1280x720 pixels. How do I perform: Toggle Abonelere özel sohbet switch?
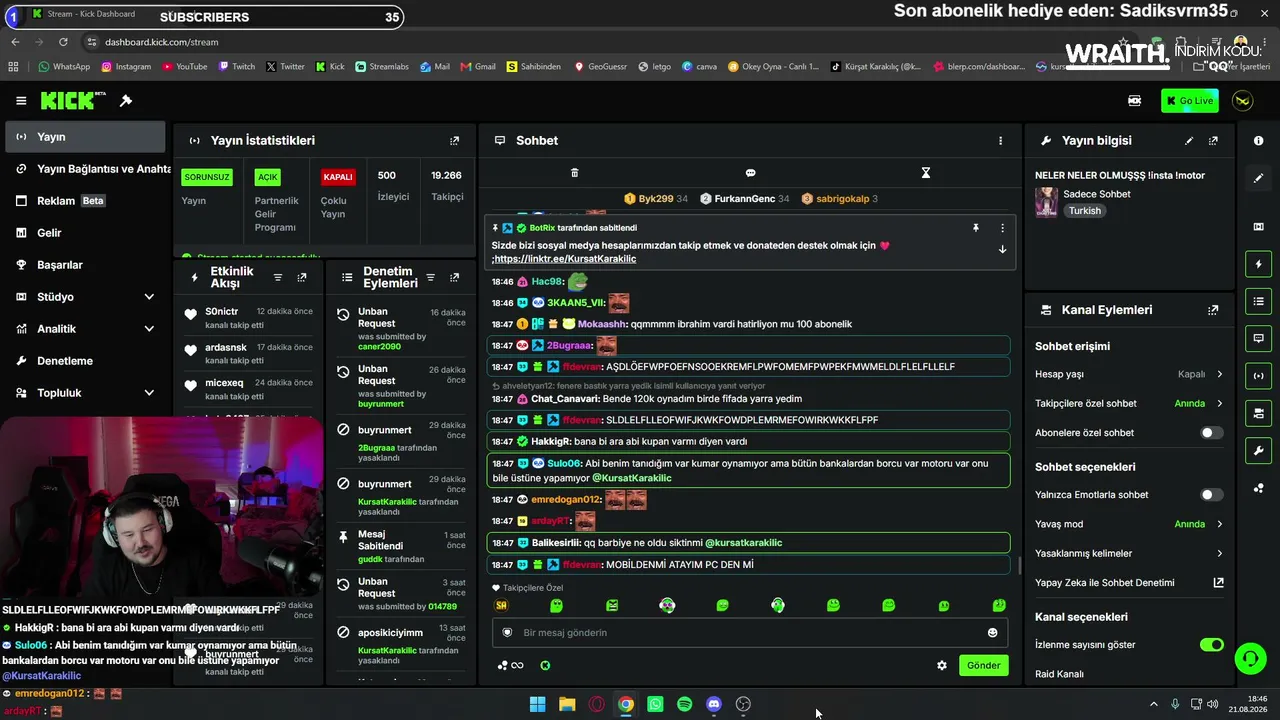pyautogui.click(x=1211, y=433)
